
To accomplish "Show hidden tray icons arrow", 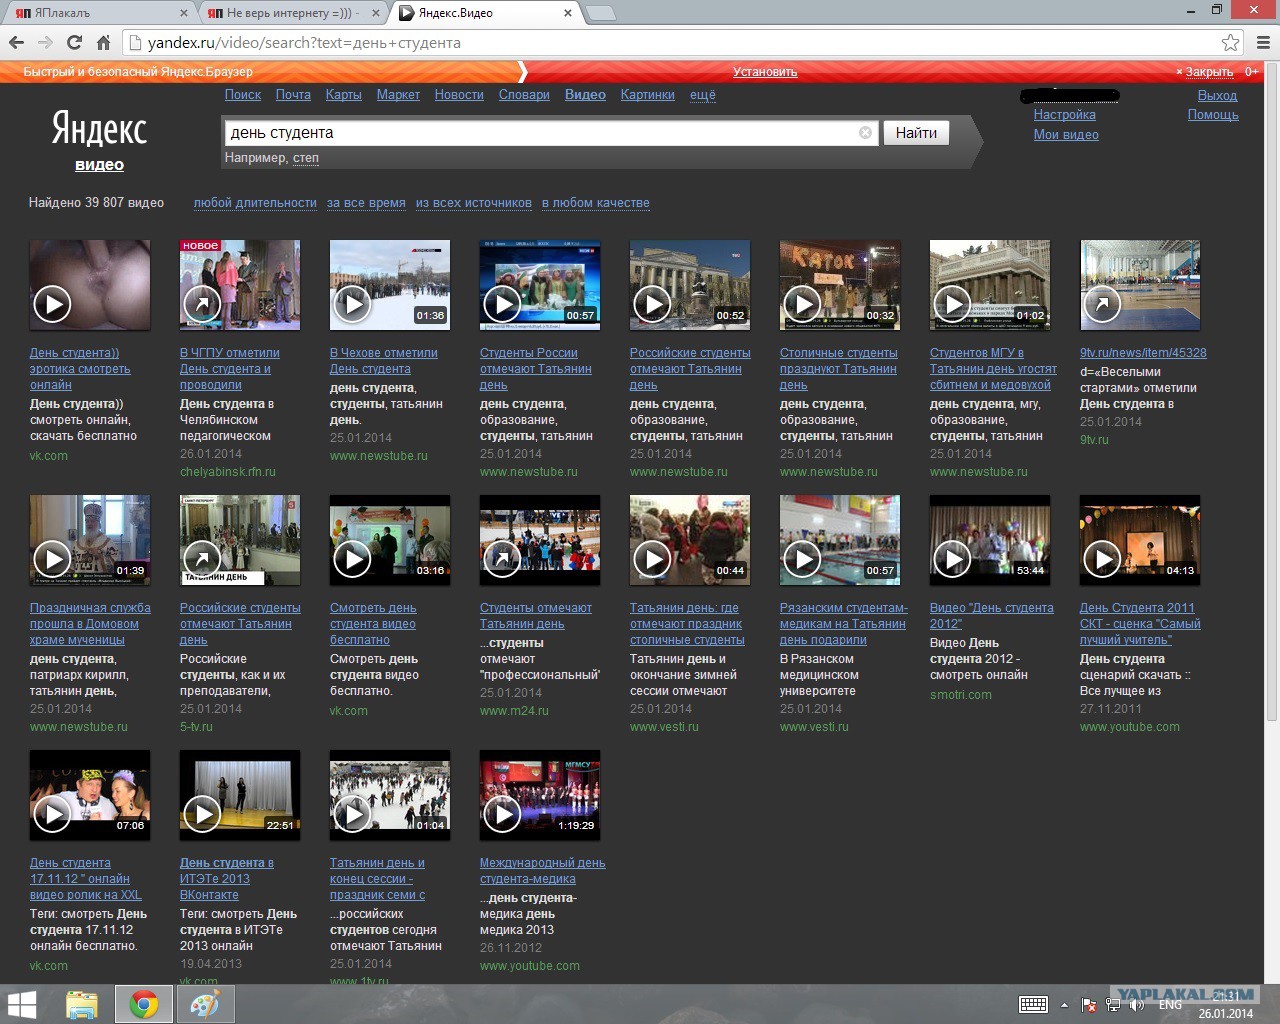I will point(1064,1005).
